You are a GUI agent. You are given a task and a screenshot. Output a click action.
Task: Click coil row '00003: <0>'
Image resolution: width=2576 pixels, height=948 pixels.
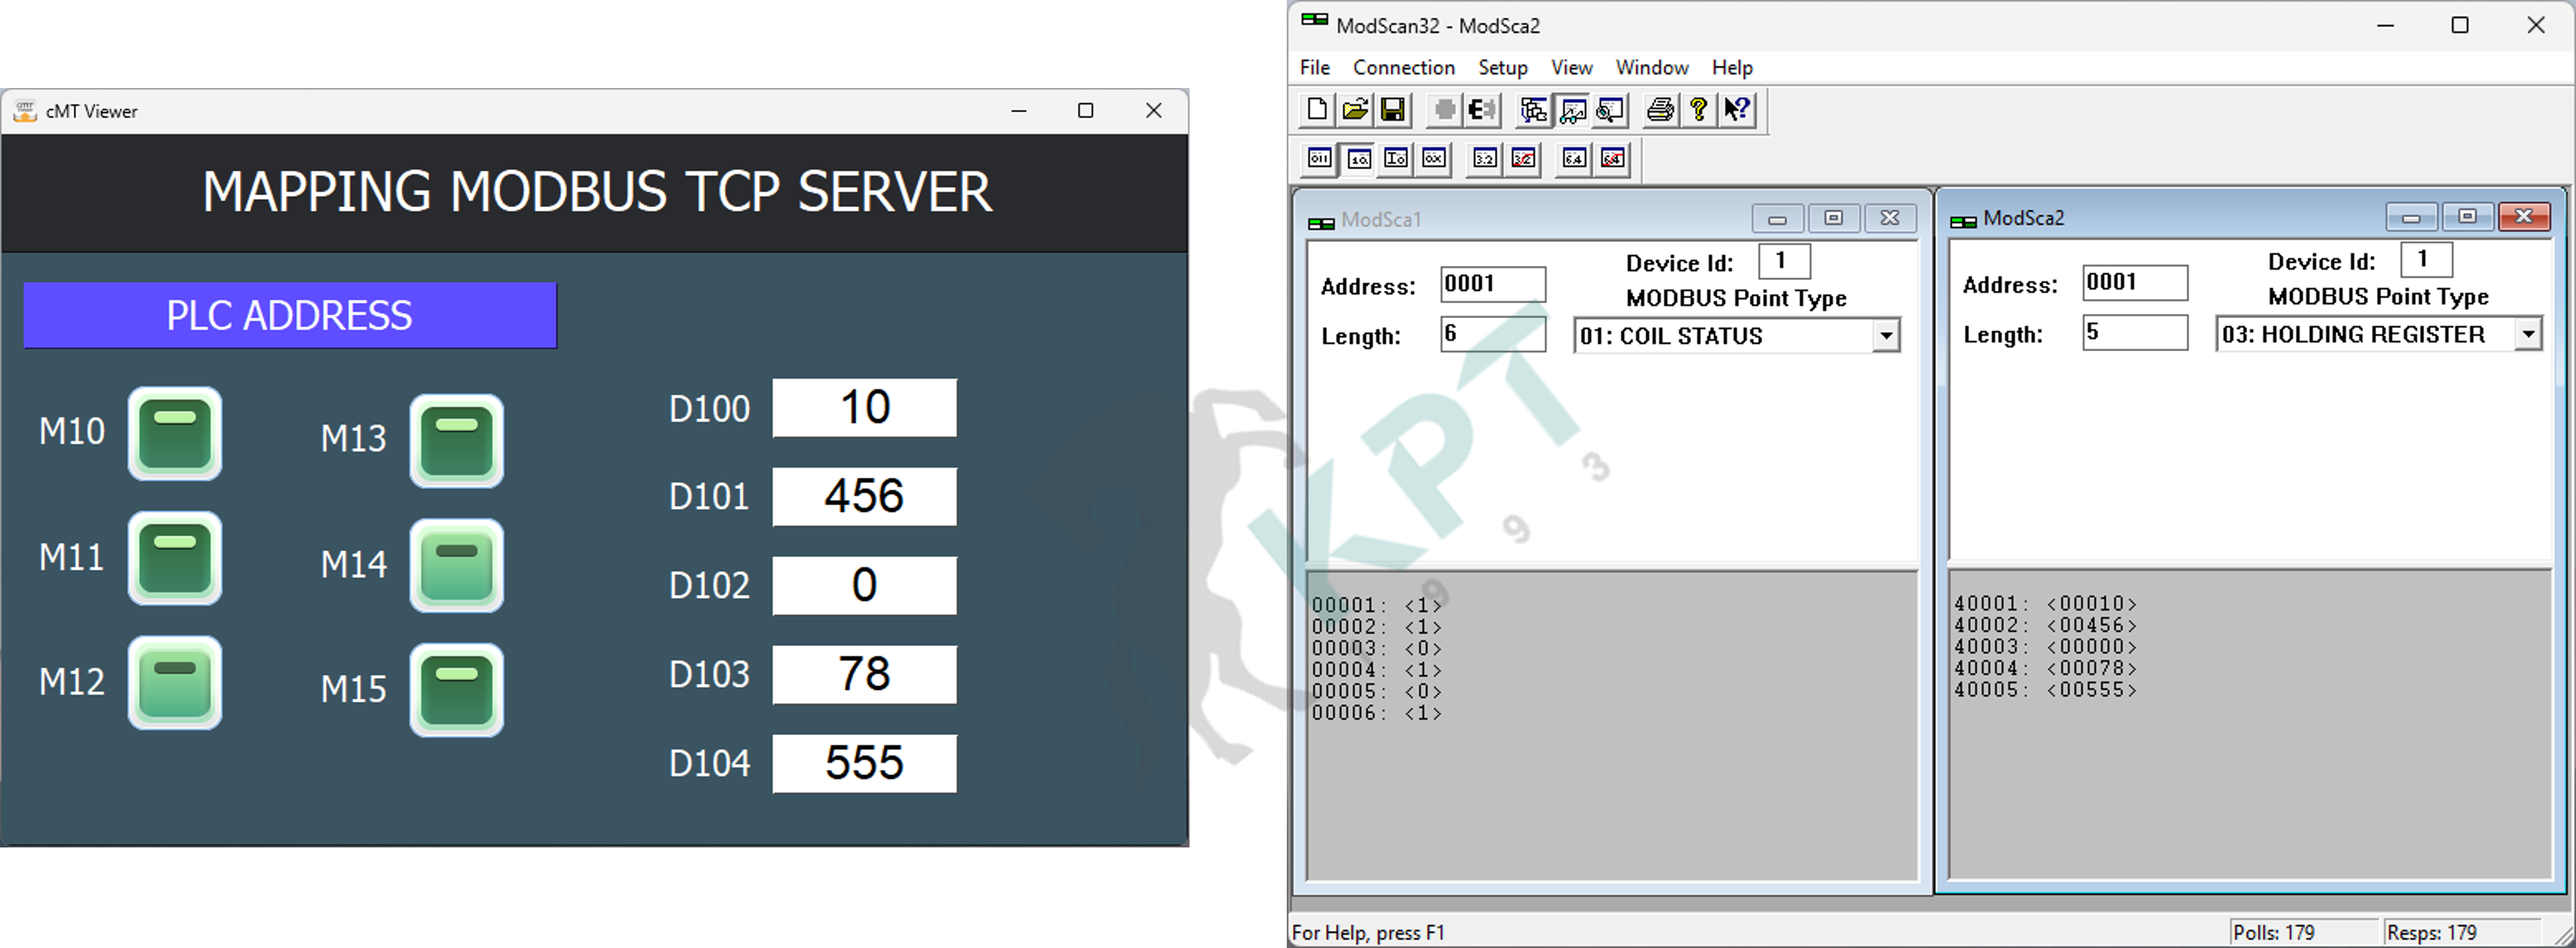click(x=1377, y=649)
